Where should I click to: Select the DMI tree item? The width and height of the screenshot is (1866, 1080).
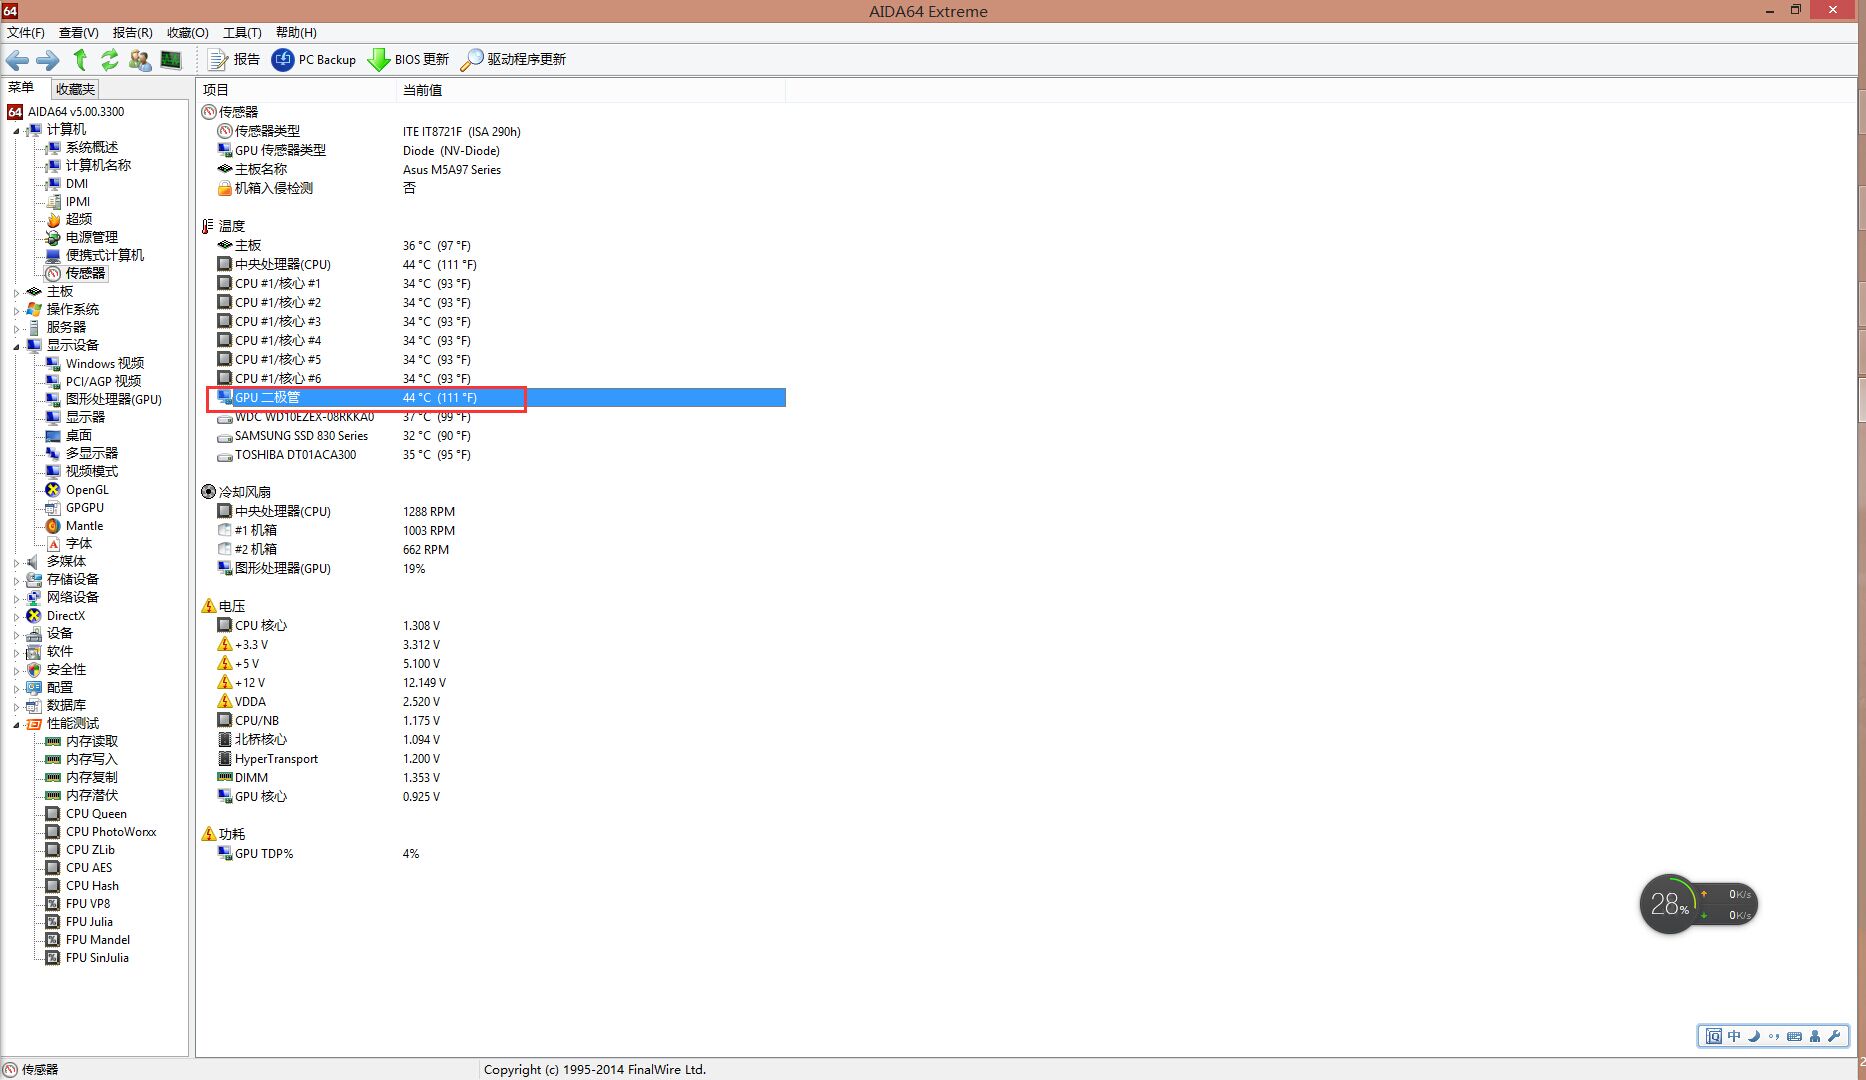click(77, 184)
